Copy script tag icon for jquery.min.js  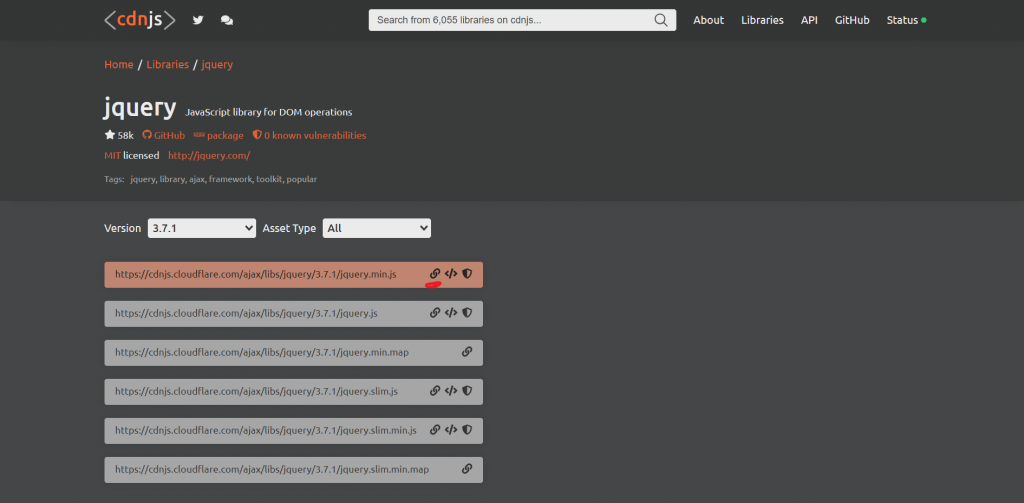click(x=451, y=274)
